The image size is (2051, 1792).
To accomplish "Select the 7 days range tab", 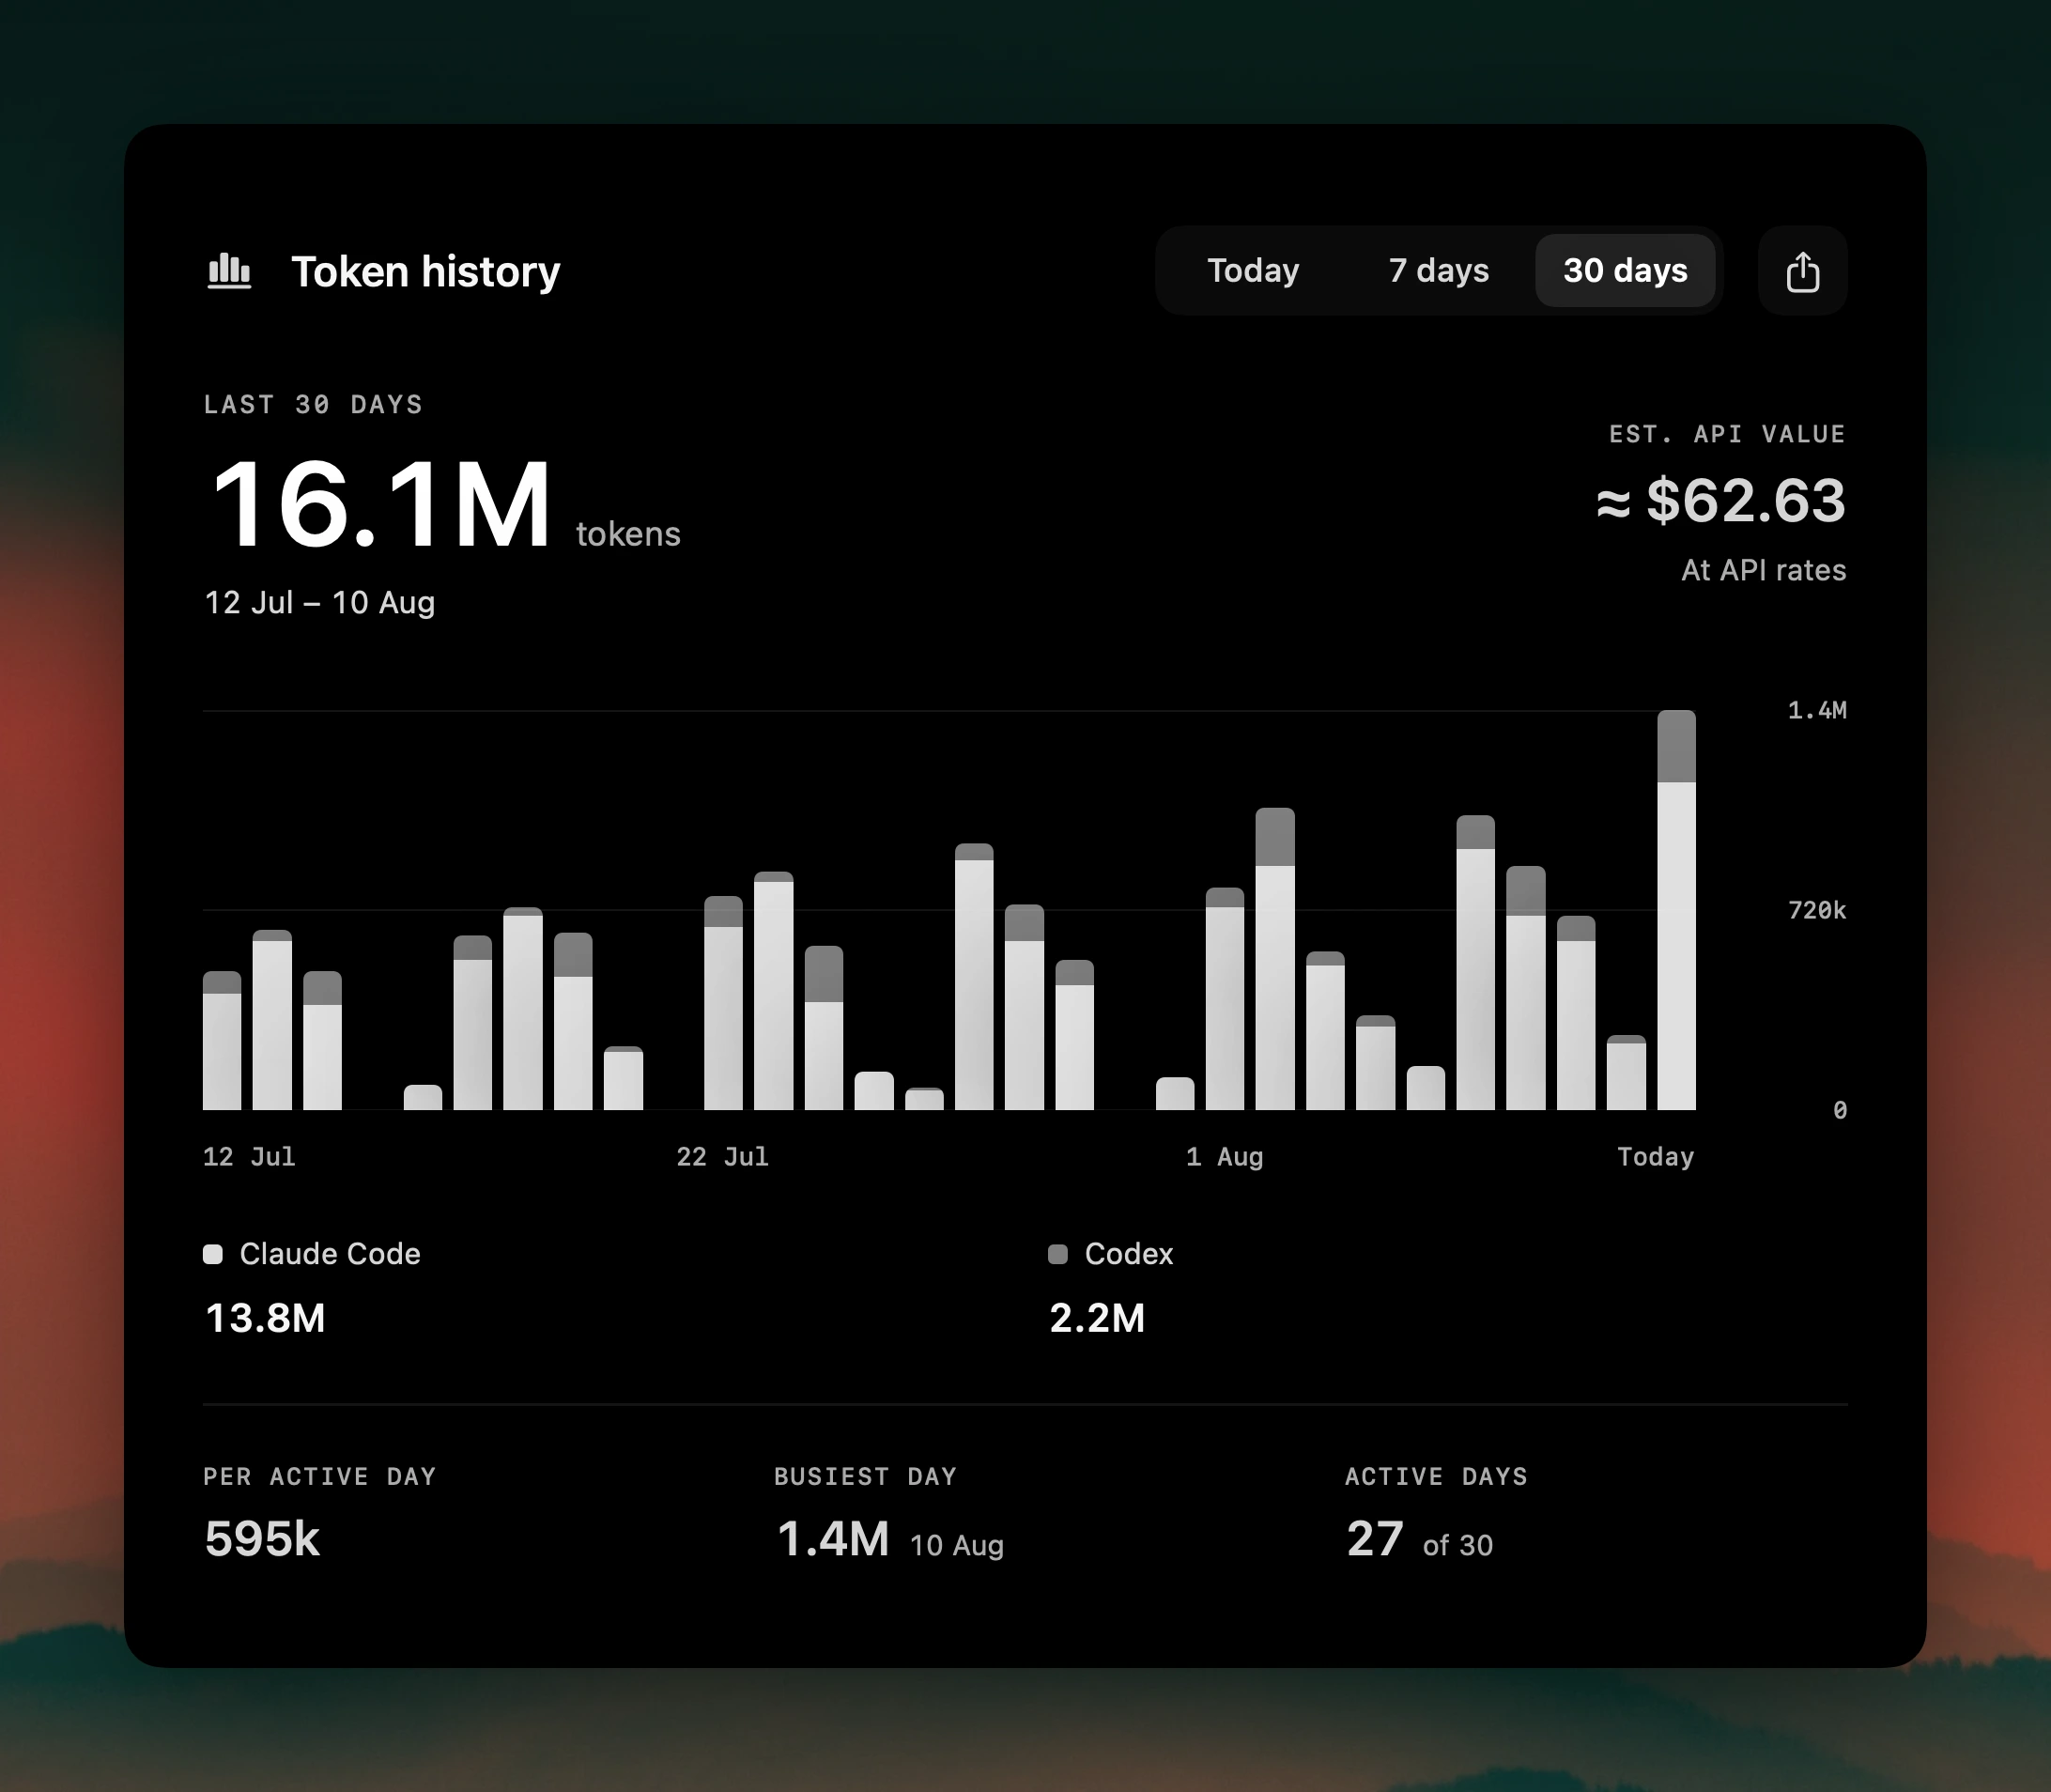I will 1438,271.
